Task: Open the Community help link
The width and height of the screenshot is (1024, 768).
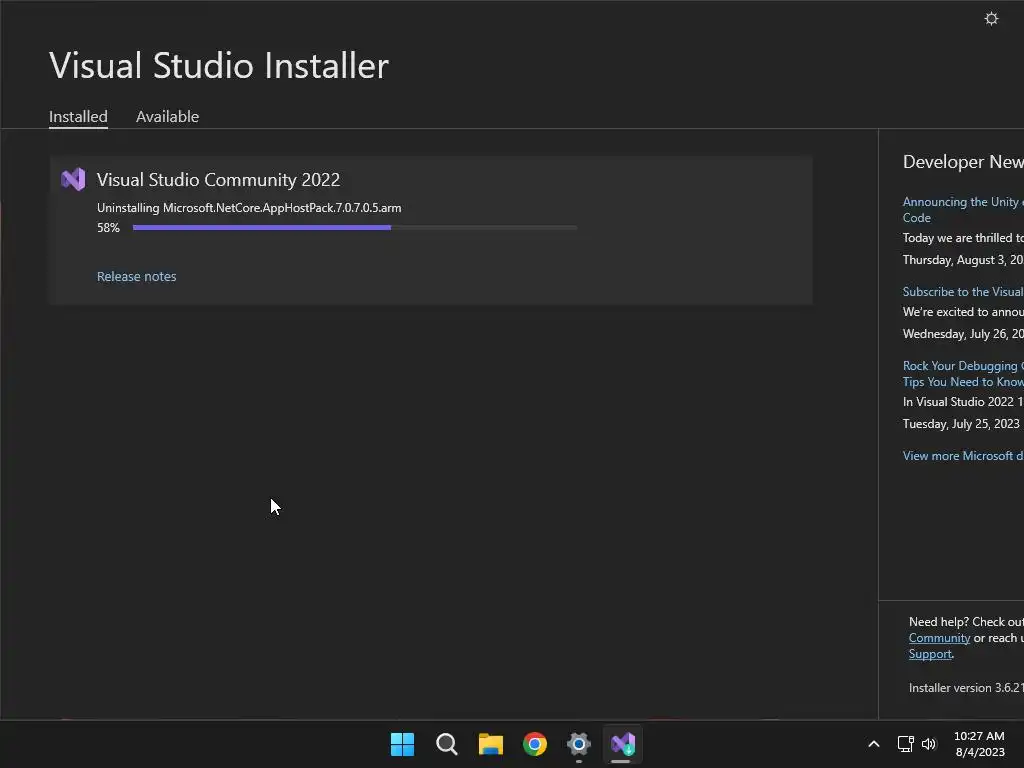Action: 939,638
